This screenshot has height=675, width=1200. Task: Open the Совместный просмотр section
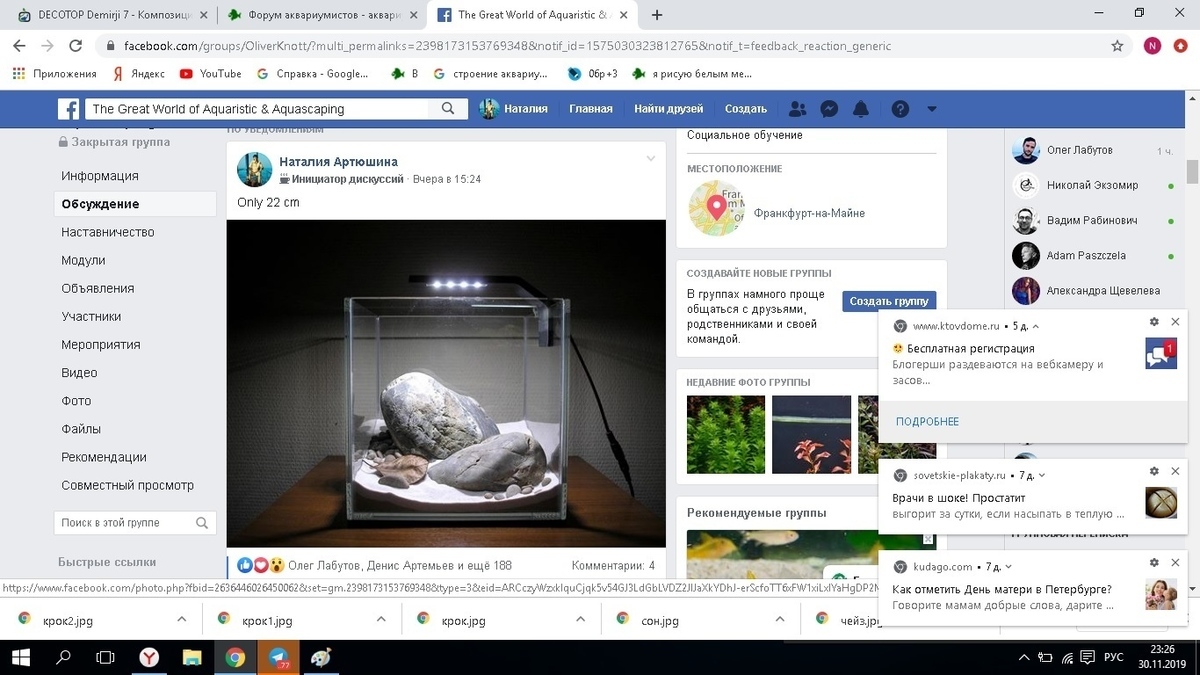127,485
